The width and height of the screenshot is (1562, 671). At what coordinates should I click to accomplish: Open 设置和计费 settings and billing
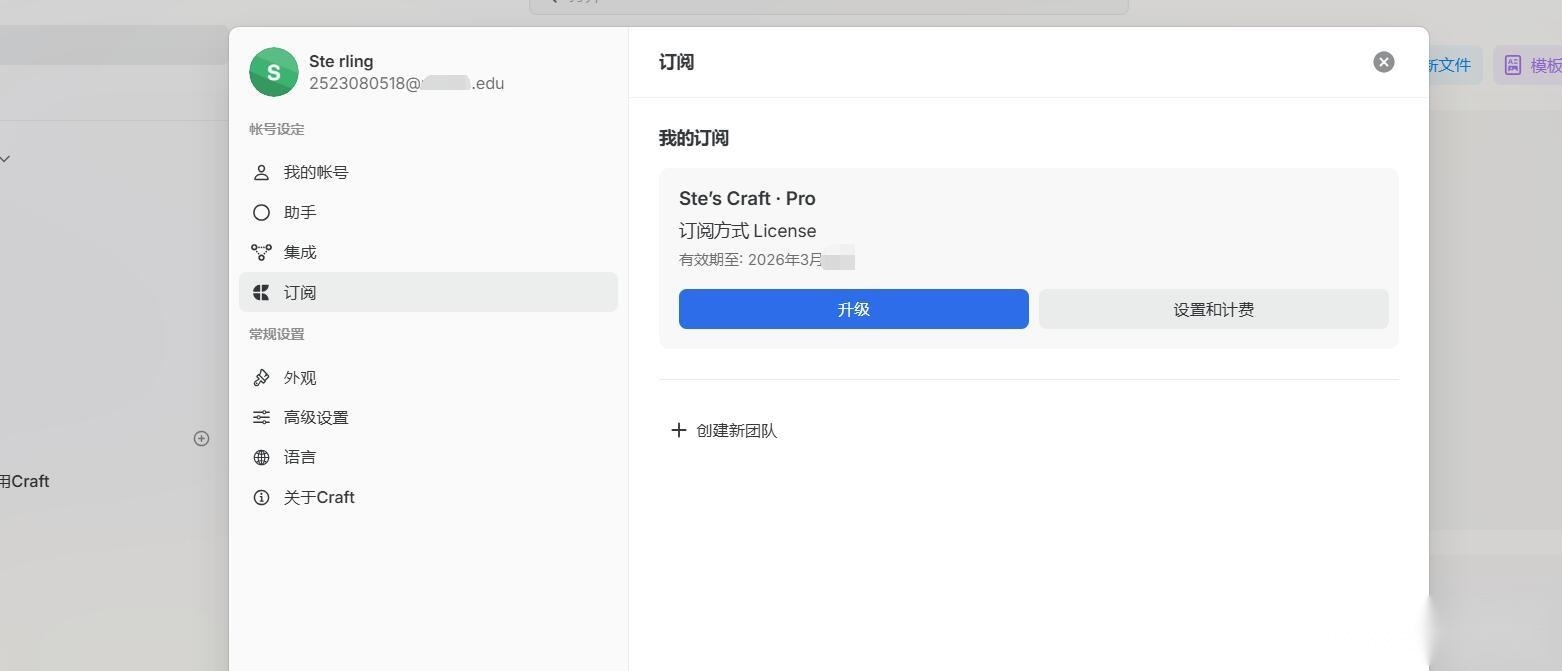1214,309
